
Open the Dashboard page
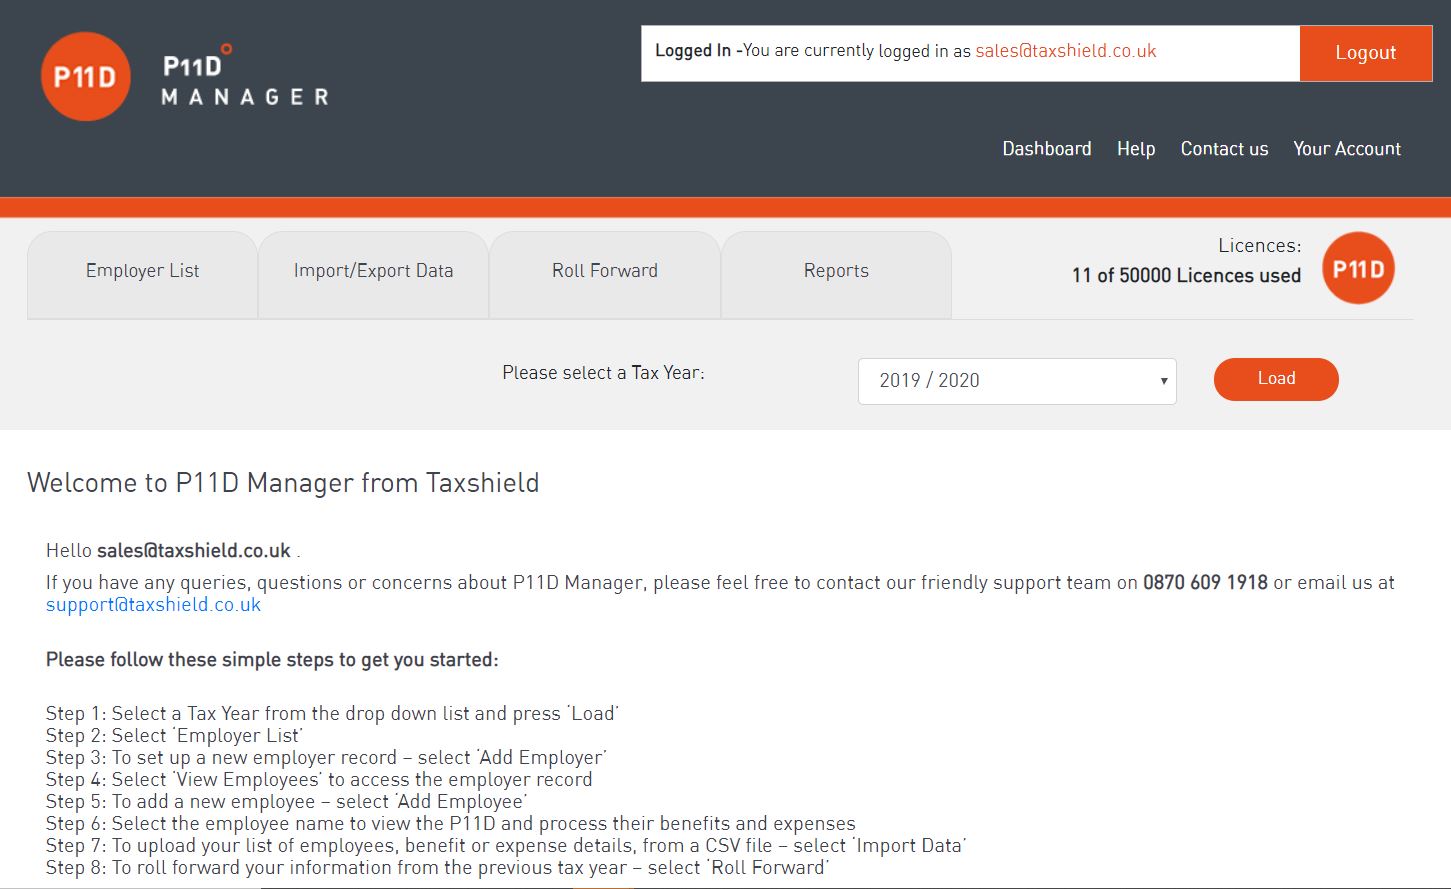[x=1047, y=148]
